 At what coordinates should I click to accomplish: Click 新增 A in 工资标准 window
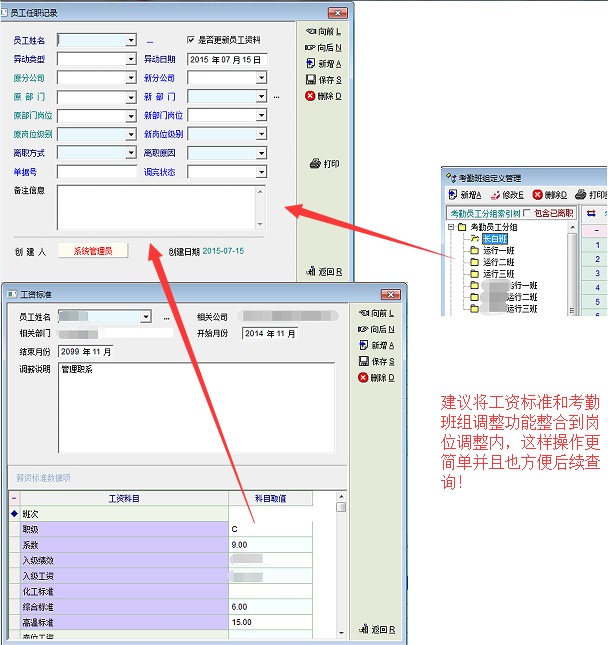click(x=376, y=345)
